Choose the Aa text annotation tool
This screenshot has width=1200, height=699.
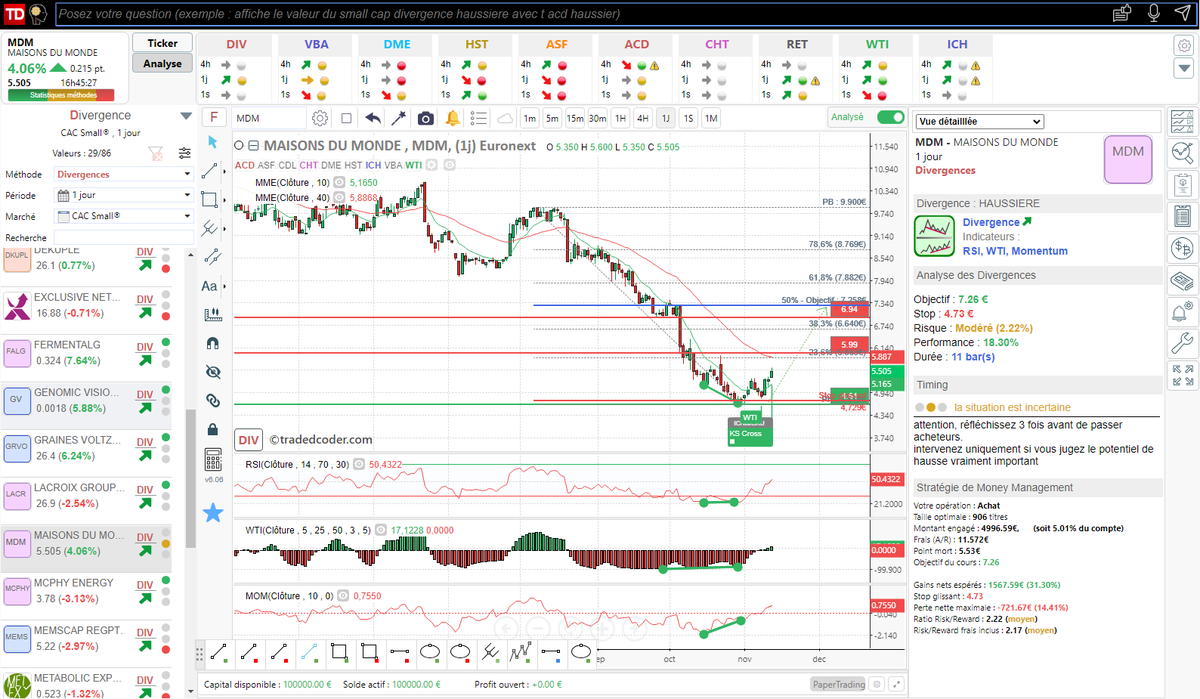[x=210, y=286]
